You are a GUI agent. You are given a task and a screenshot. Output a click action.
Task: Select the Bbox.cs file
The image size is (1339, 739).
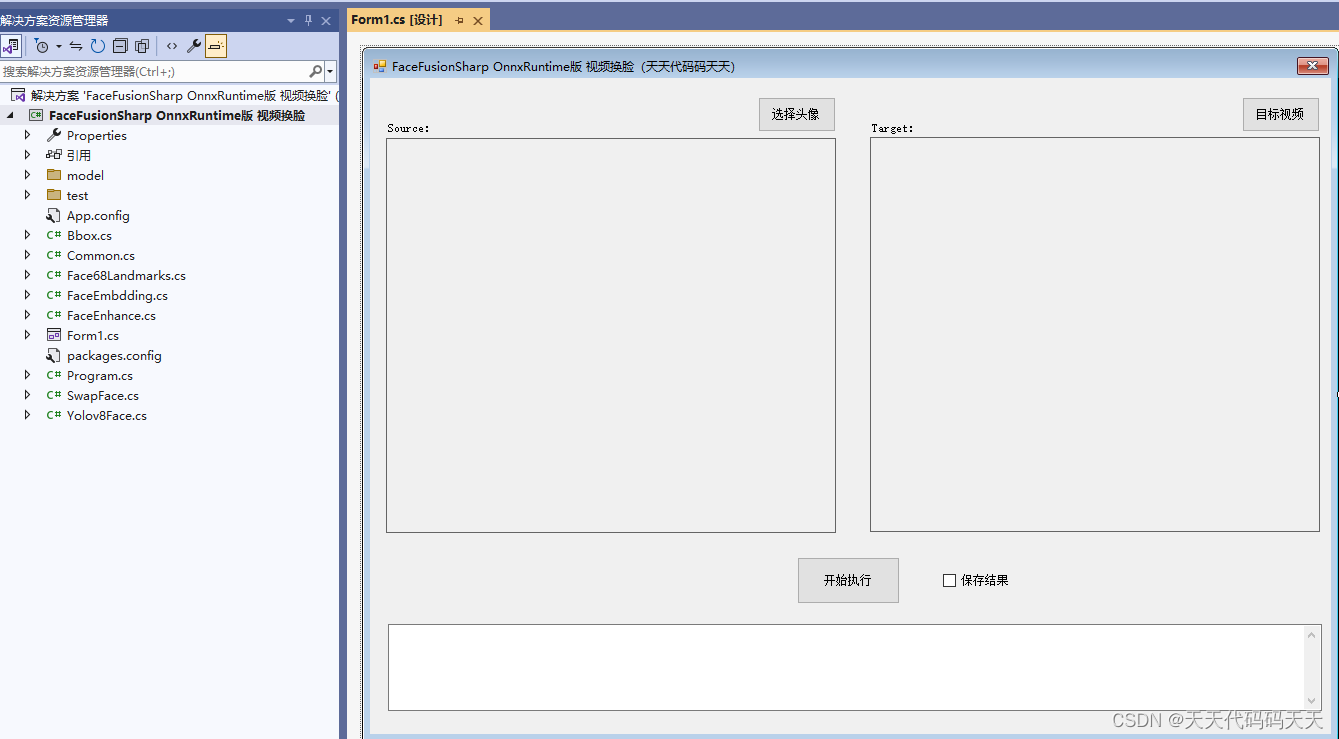click(x=89, y=235)
